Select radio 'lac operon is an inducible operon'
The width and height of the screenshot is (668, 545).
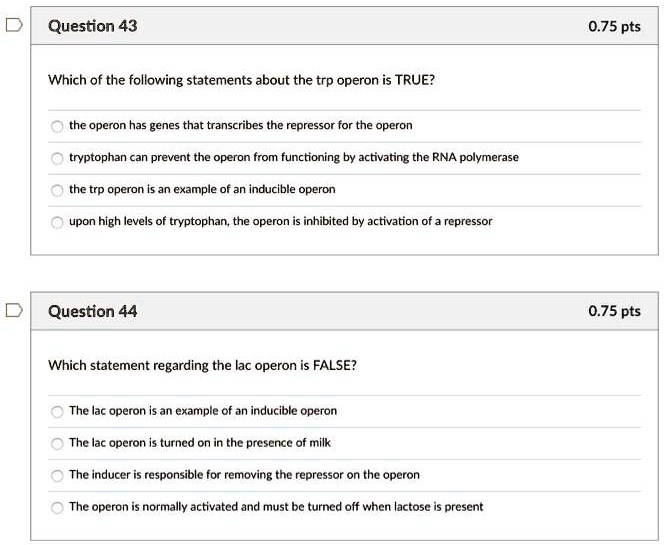[x=58, y=411]
